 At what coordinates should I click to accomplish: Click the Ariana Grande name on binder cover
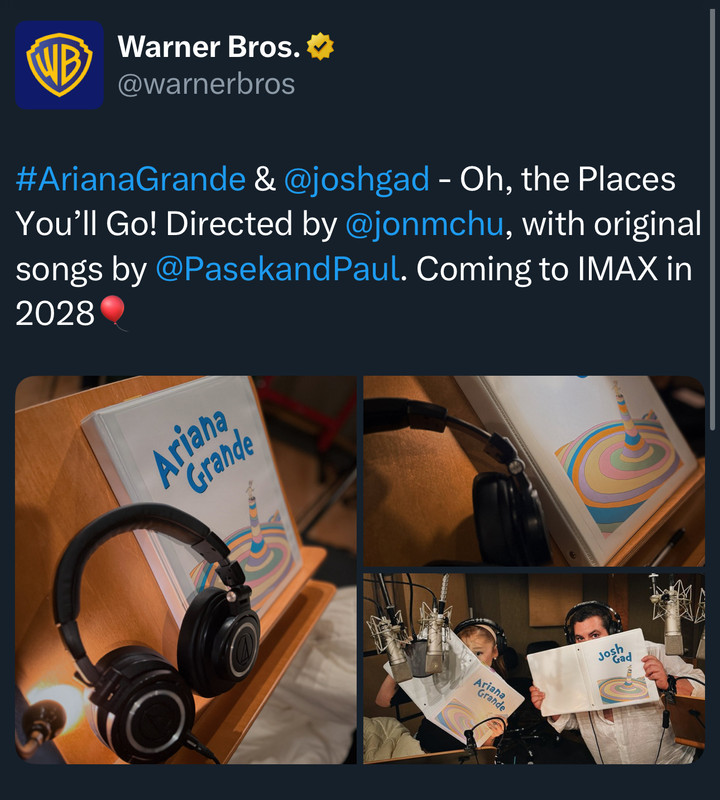coord(205,451)
